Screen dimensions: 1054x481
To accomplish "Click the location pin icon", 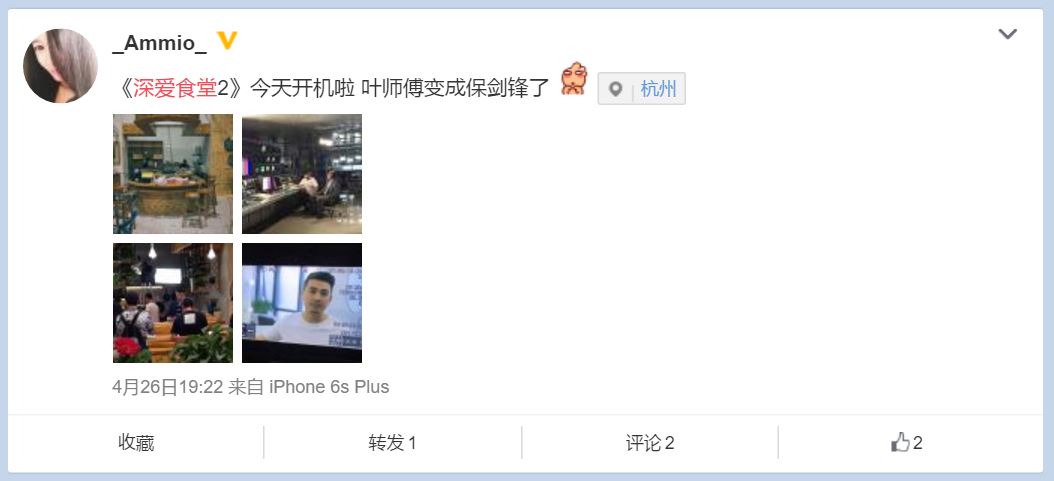I will click(615, 89).
